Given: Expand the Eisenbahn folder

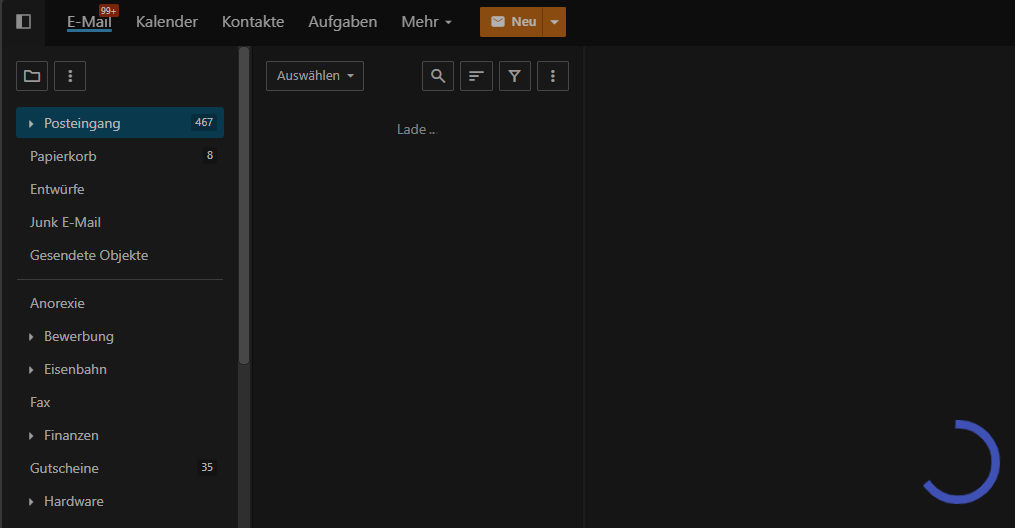Looking at the screenshot, I should click(32, 370).
